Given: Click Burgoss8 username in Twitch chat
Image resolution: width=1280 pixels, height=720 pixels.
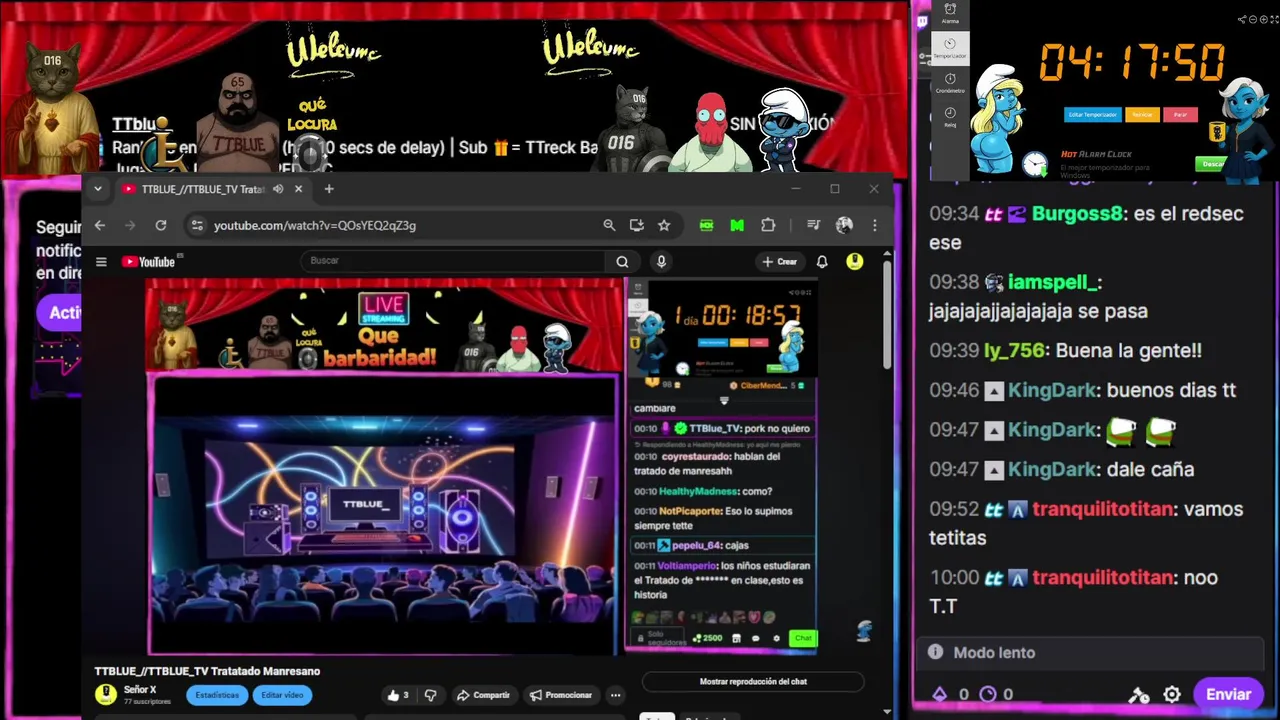Looking at the screenshot, I should [1078, 214].
